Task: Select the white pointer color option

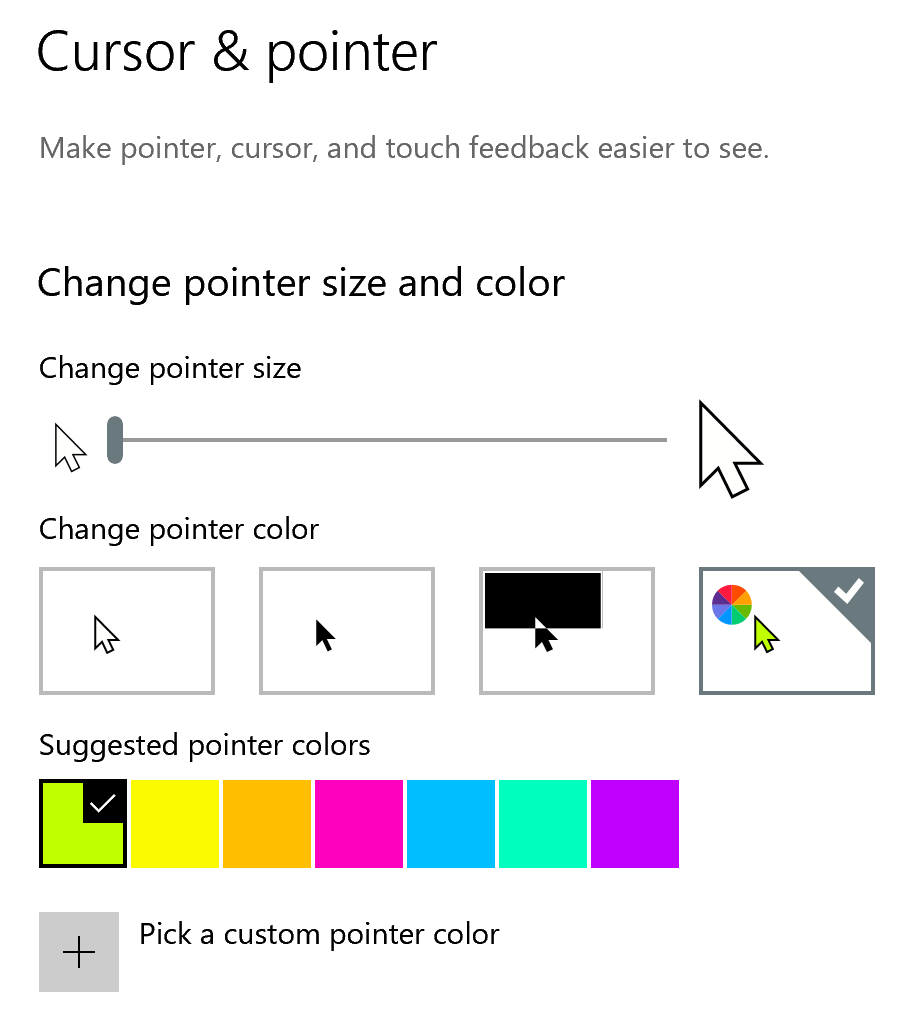Action: click(x=127, y=631)
